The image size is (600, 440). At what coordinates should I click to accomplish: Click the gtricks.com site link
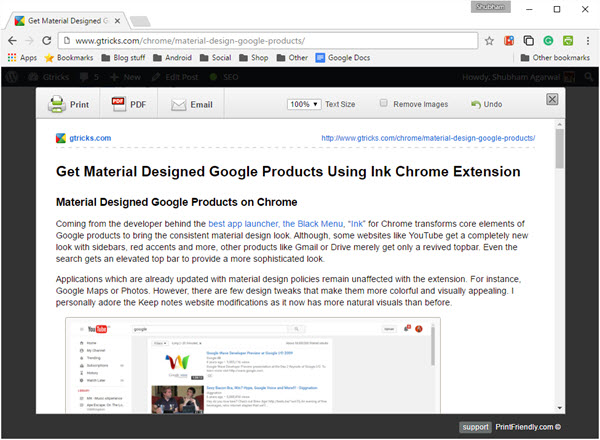point(90,138)
